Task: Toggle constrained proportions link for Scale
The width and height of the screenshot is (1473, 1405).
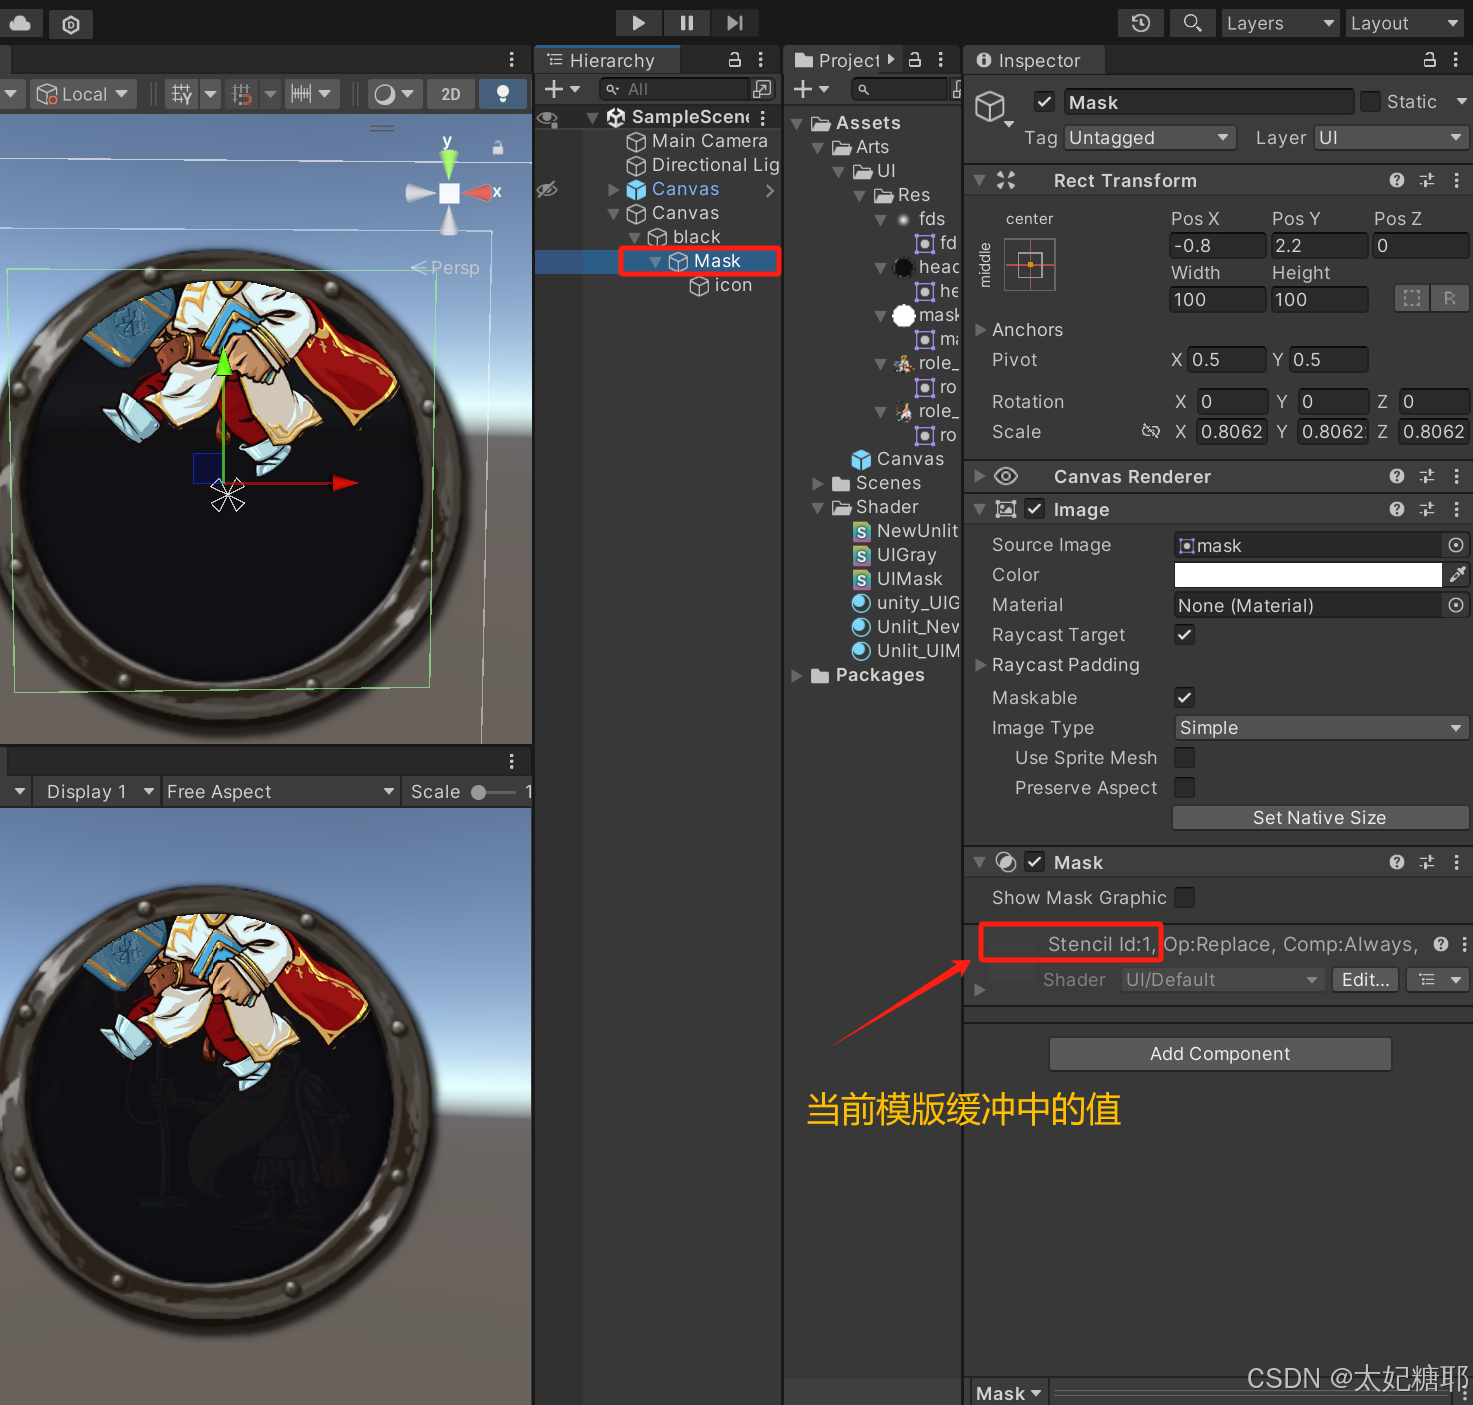Action: click(1151, 432)
